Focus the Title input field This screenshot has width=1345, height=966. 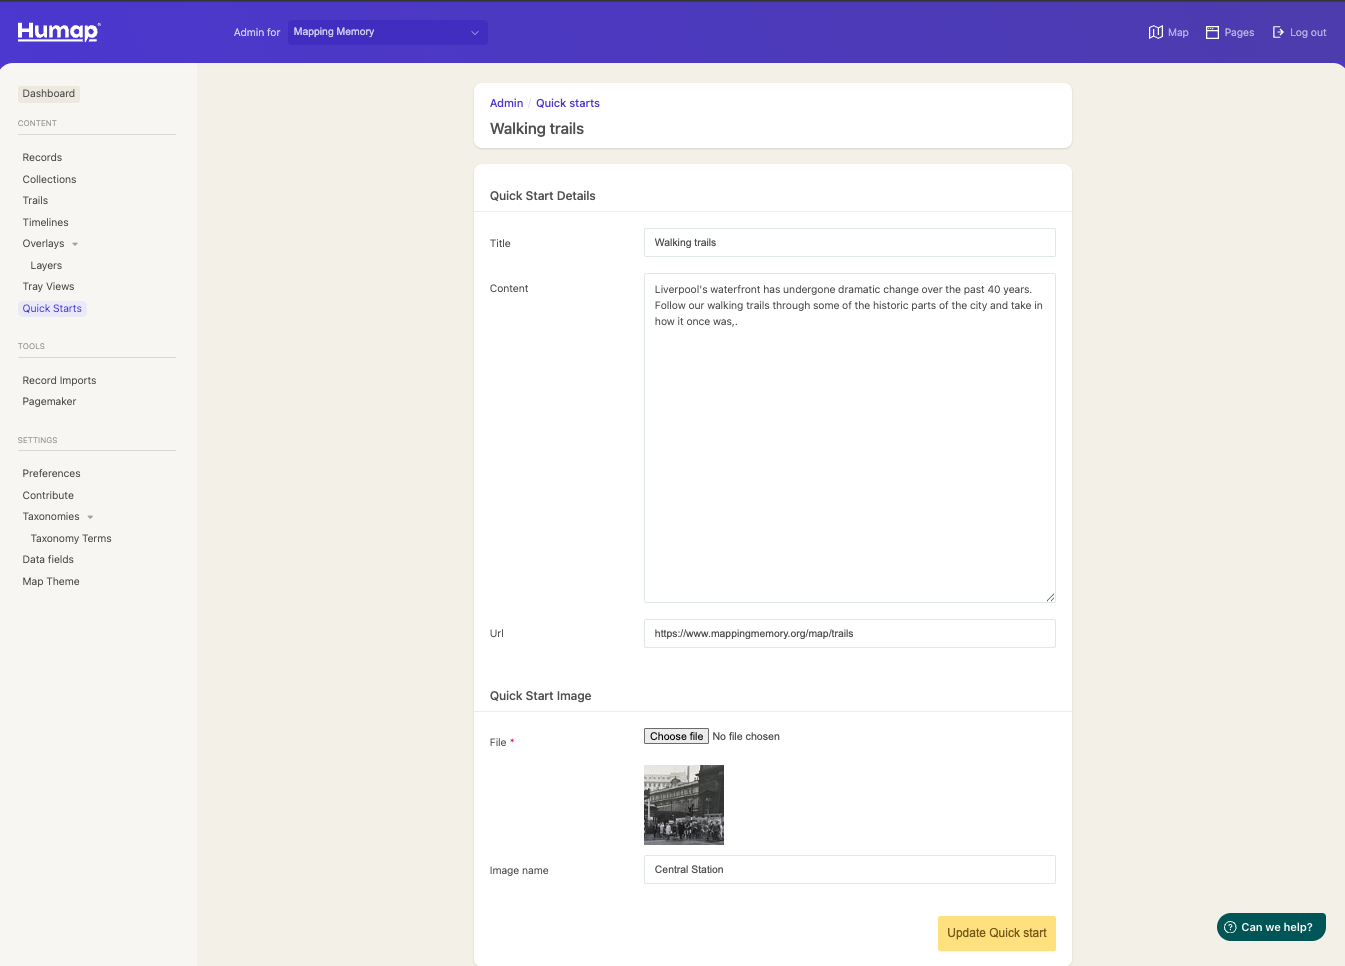click(849, 242)
